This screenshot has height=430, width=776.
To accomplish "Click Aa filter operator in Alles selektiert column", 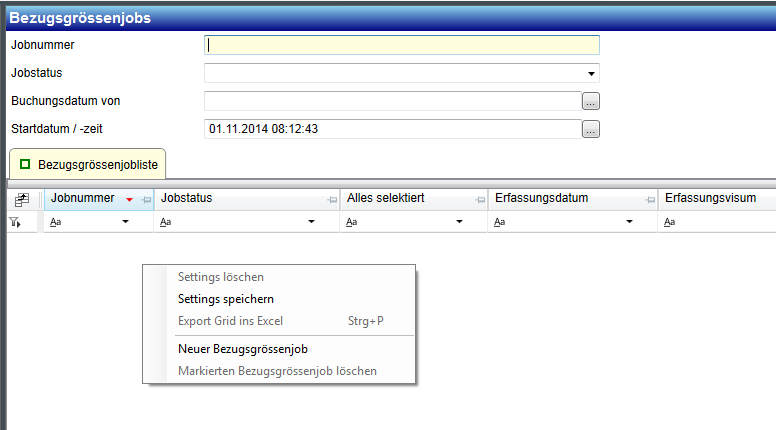I will [351, 222].
